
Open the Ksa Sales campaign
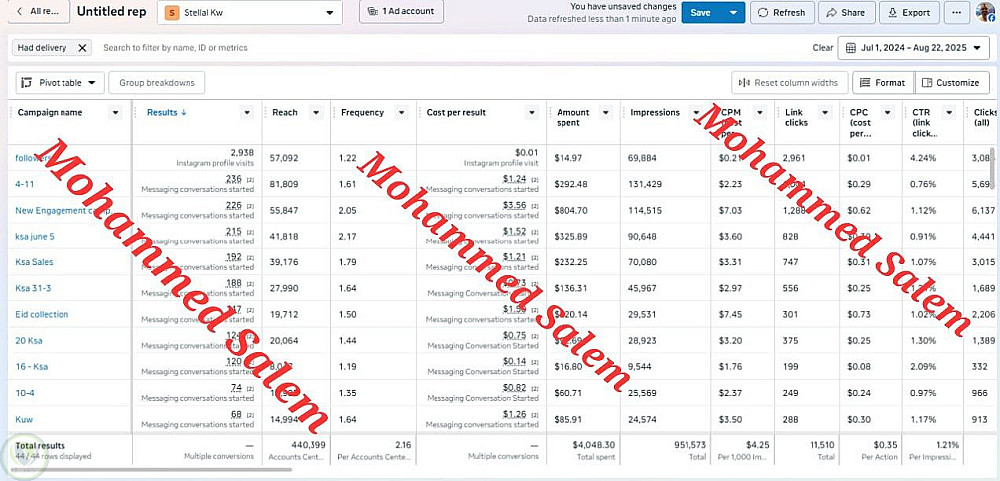click(x=34, y=262)
